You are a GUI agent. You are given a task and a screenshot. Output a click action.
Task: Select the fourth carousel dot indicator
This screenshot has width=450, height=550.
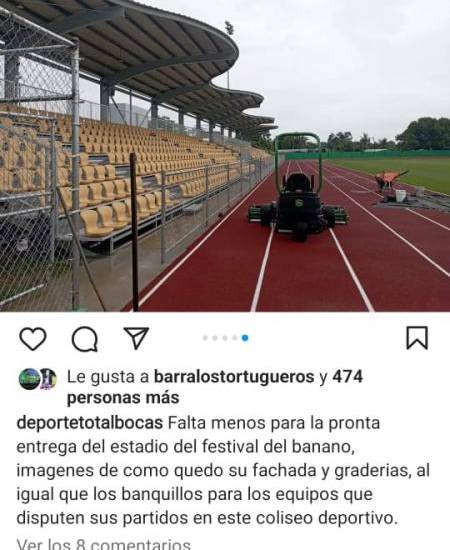235,338
